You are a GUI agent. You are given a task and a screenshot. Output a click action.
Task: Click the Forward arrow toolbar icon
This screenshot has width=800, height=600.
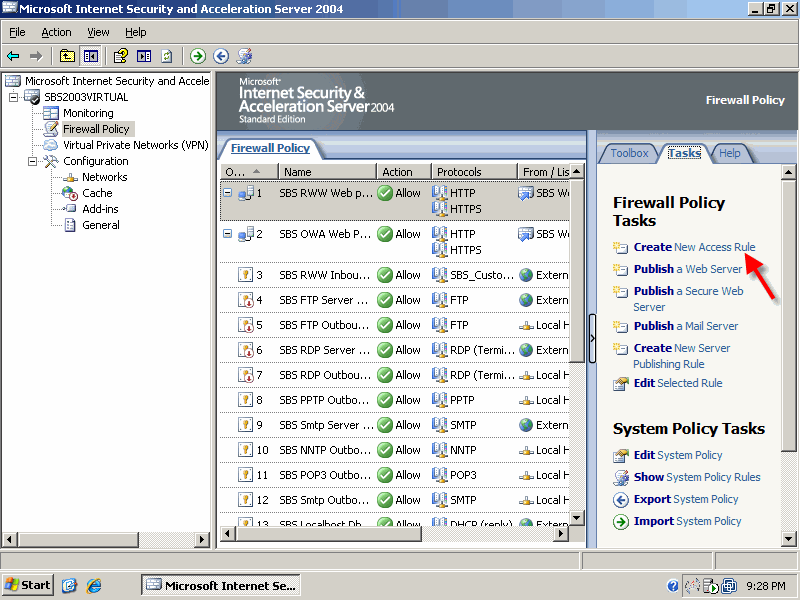(x=36, y=56)
